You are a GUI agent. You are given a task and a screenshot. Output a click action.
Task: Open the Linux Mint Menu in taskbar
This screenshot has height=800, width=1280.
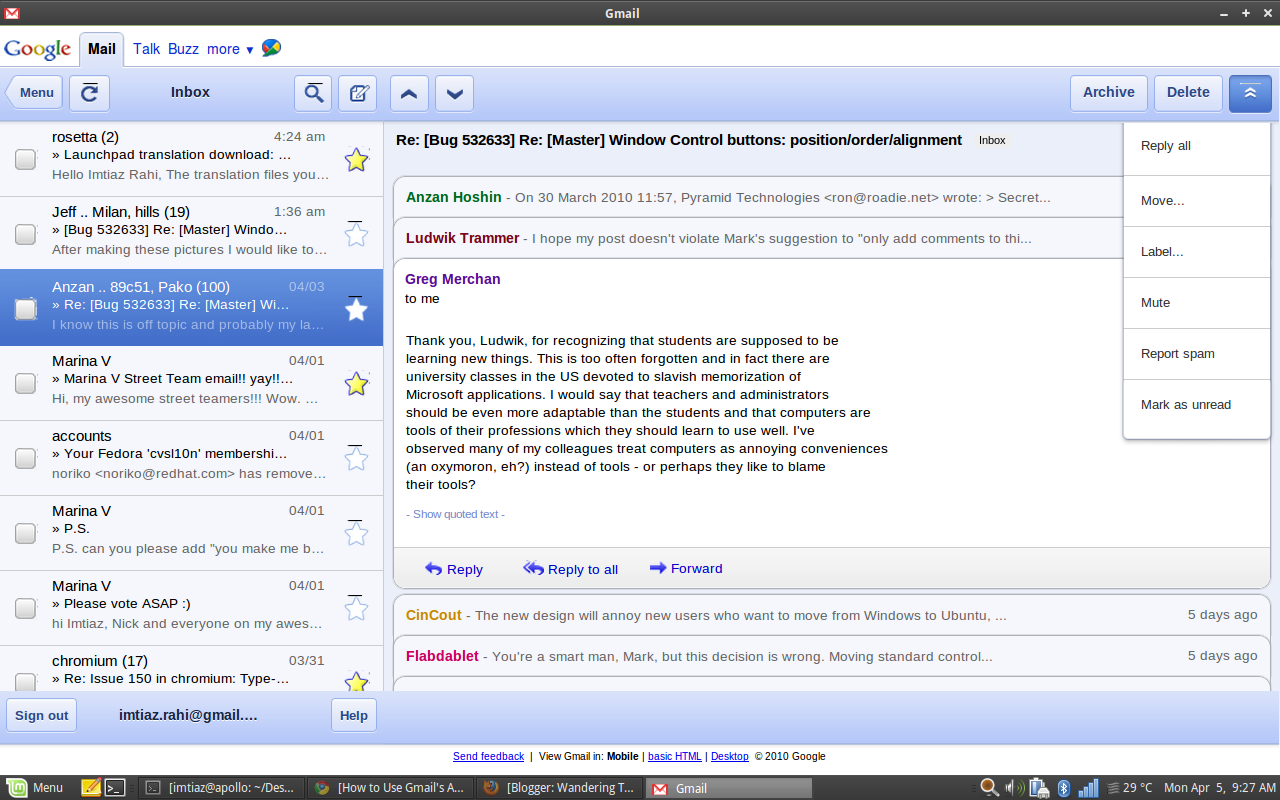(x=36, y=788)
